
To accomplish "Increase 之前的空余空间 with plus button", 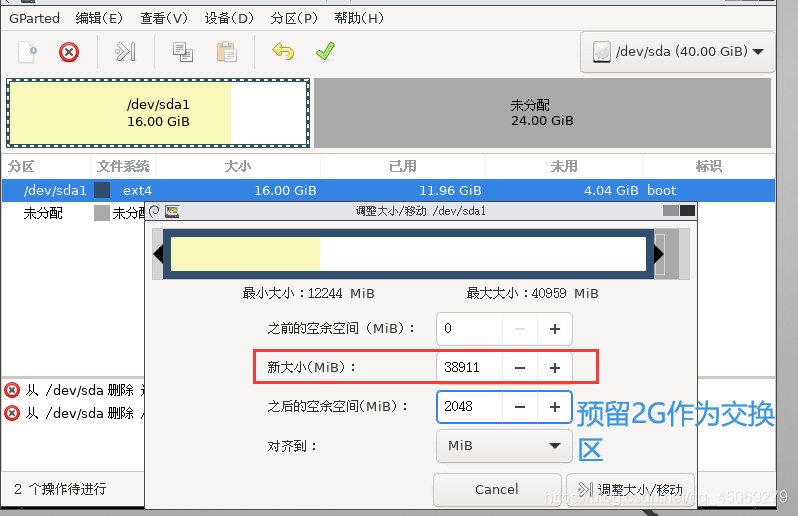I will (x=555, y=329).
